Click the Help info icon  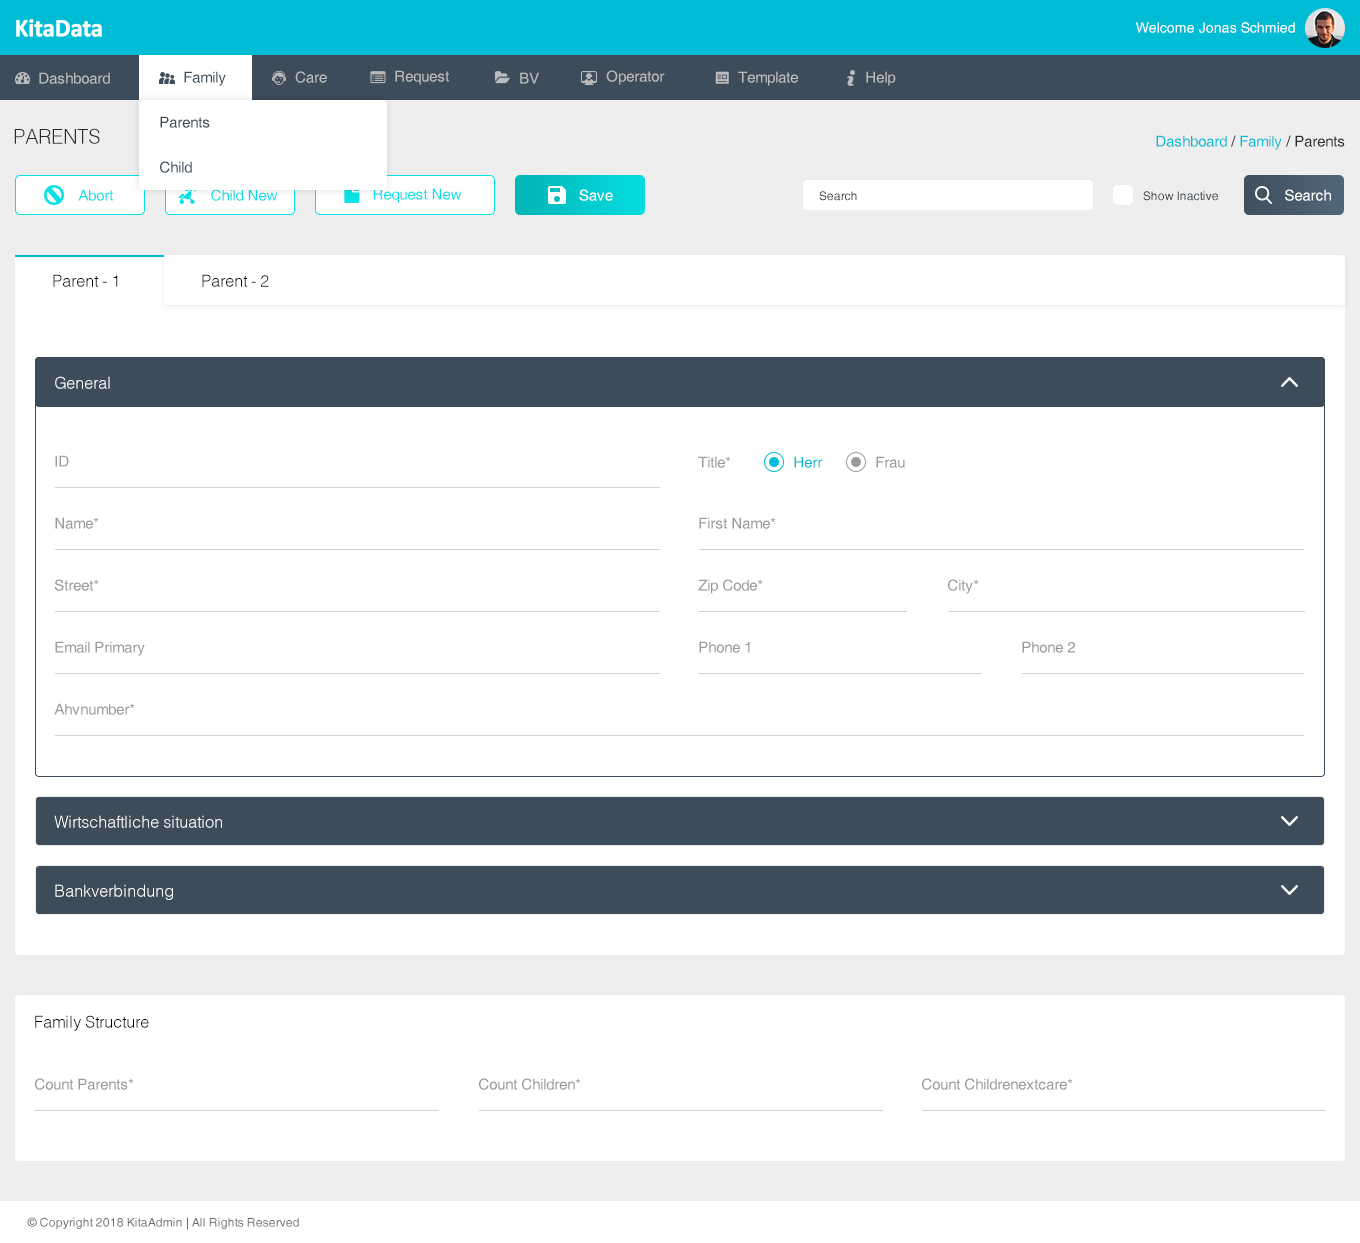pyautogui.click(x=851, y=78)
